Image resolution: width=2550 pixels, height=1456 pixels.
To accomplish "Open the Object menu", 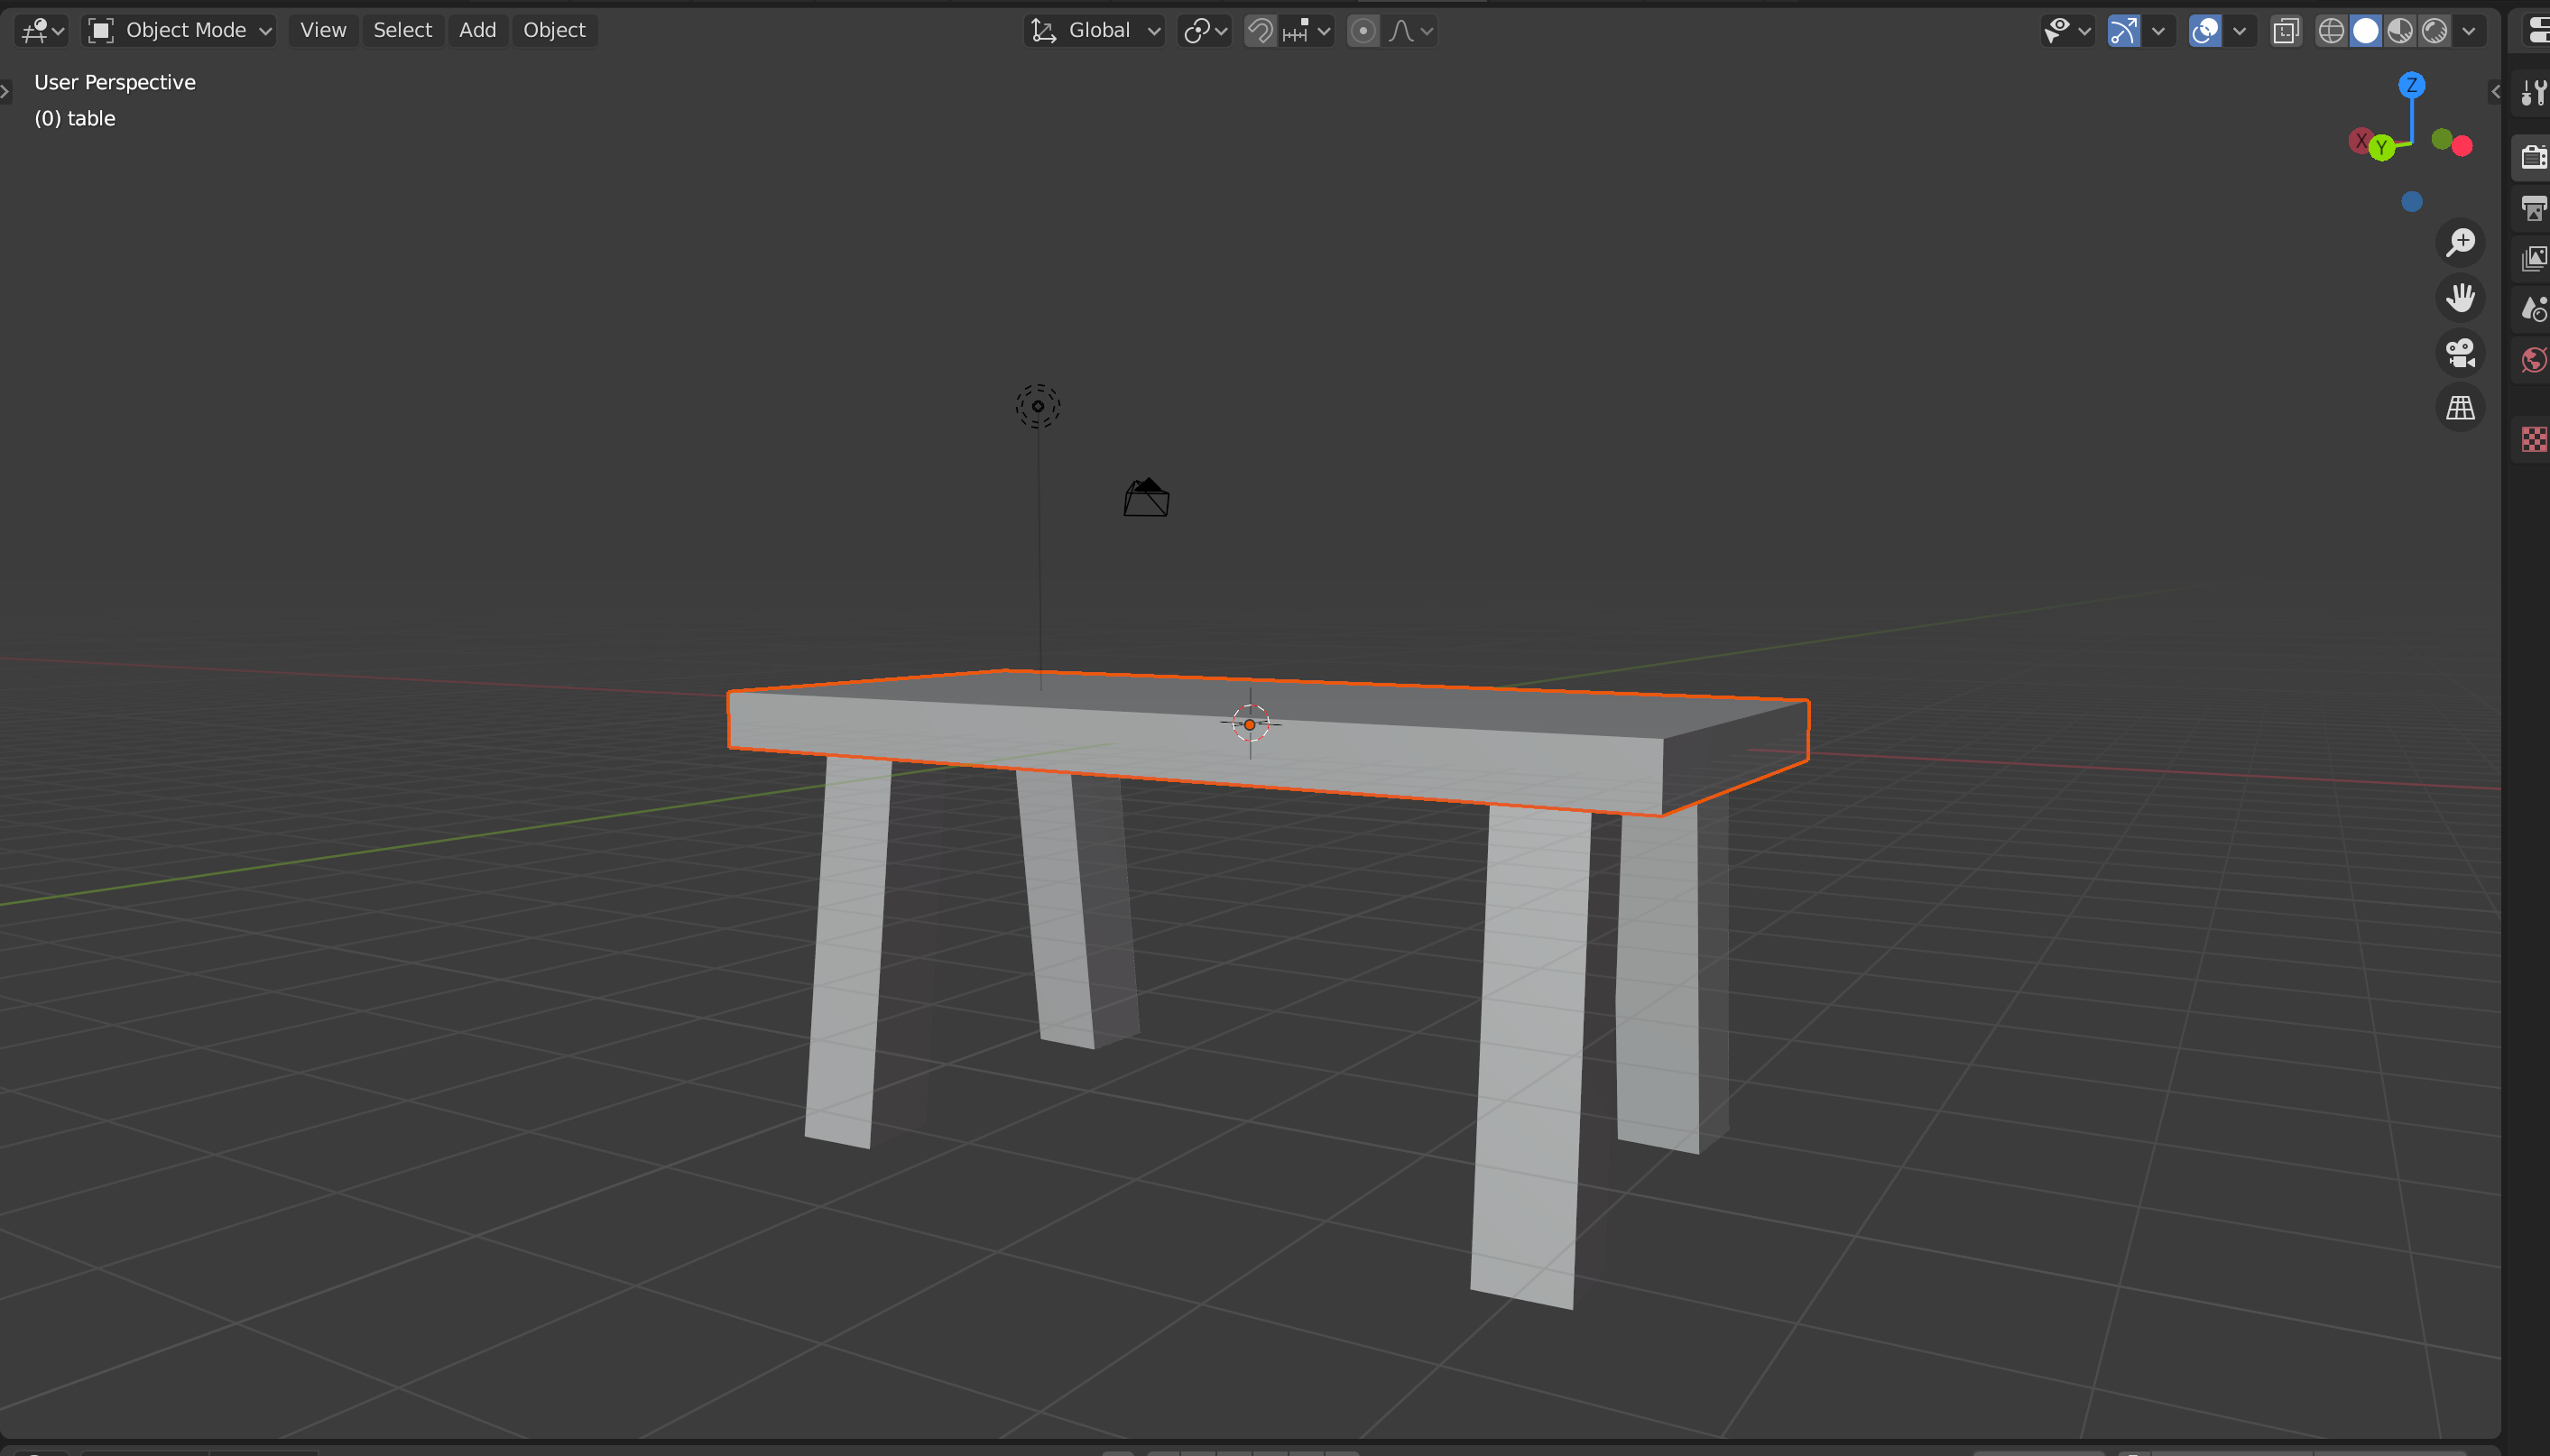I will coord(554,30).
